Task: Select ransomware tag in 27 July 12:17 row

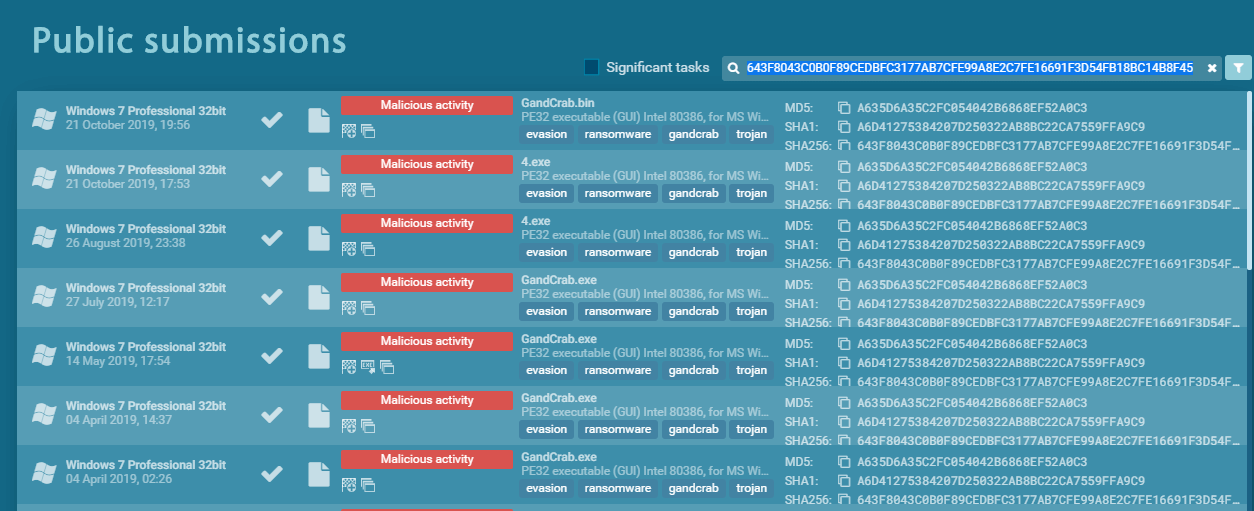Action: 618,312
